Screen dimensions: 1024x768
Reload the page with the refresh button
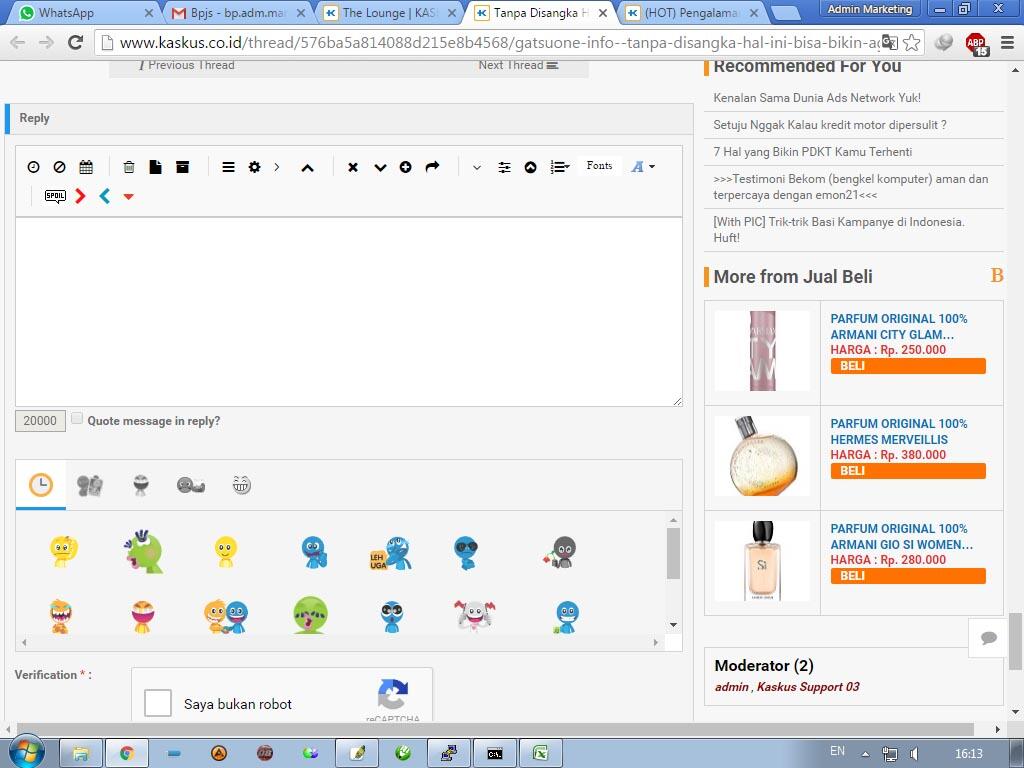pos(76,43)
